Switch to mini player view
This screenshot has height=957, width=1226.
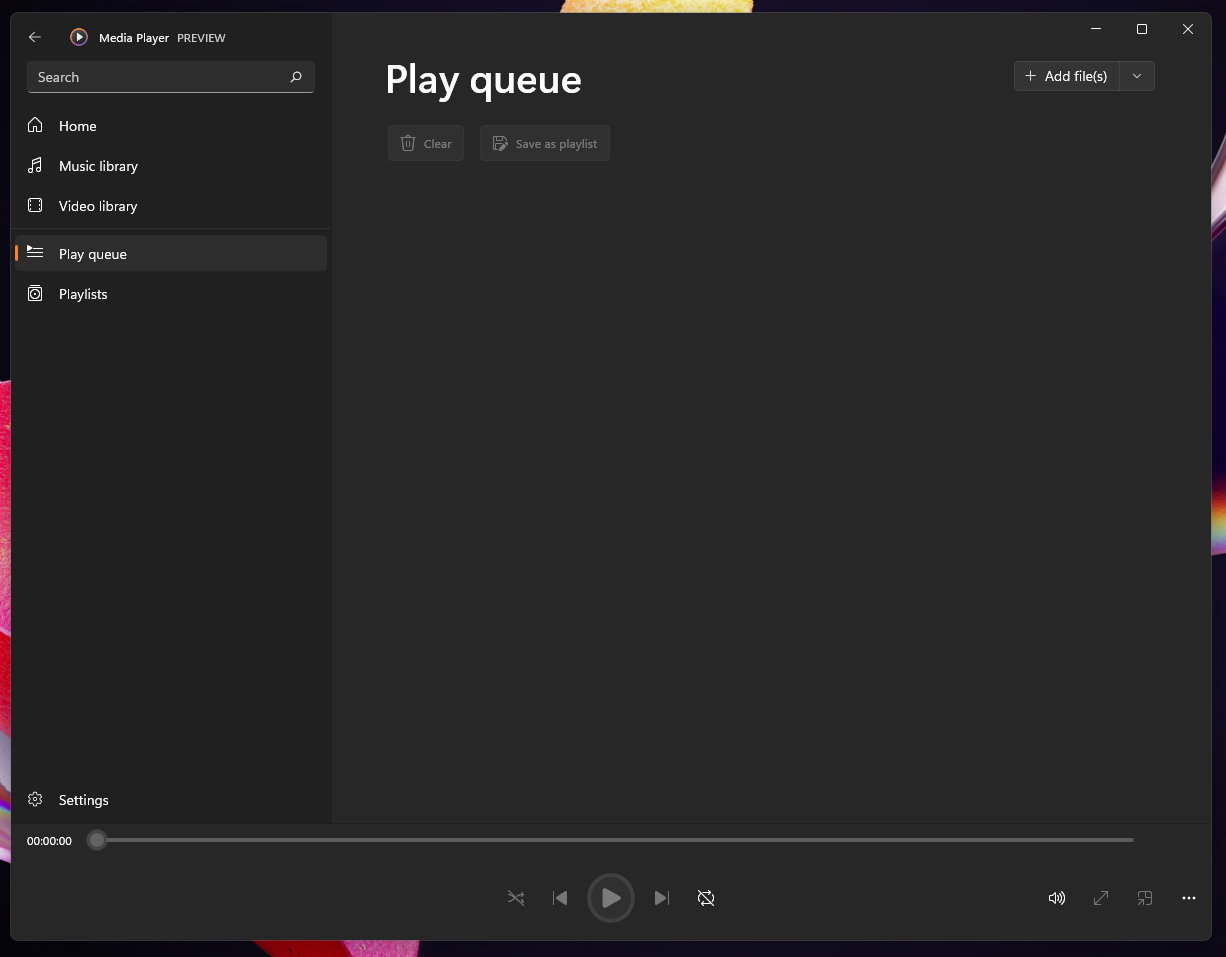1145,898
